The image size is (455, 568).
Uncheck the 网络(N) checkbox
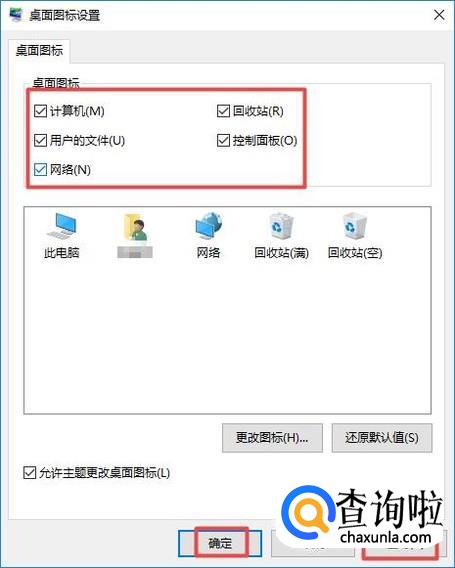coord(40,170)
